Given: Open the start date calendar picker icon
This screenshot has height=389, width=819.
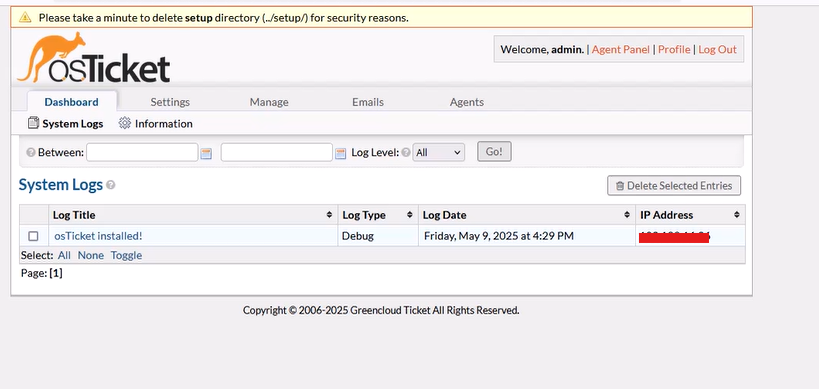Looking at the screenshot, I should click(206, 154).
